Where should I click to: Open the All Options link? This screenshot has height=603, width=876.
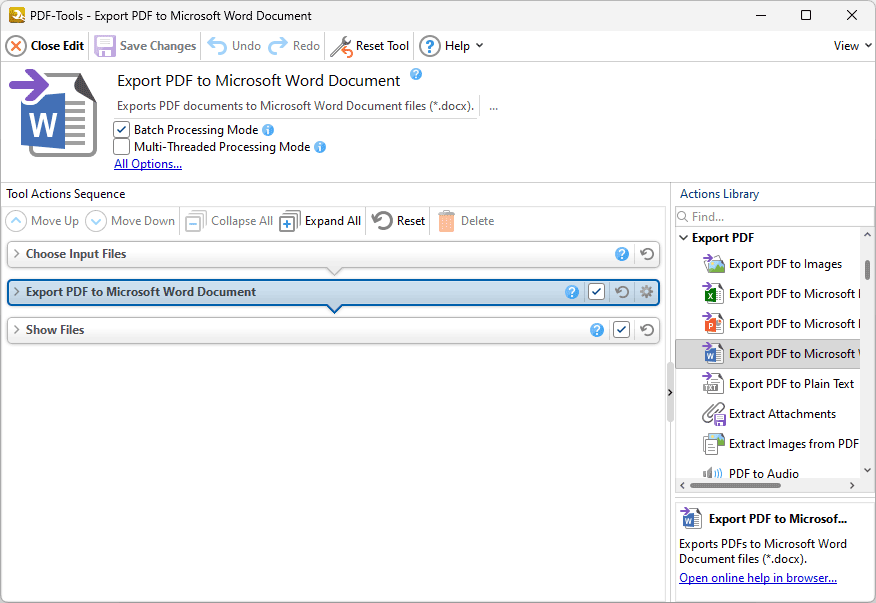click(148, 164)
